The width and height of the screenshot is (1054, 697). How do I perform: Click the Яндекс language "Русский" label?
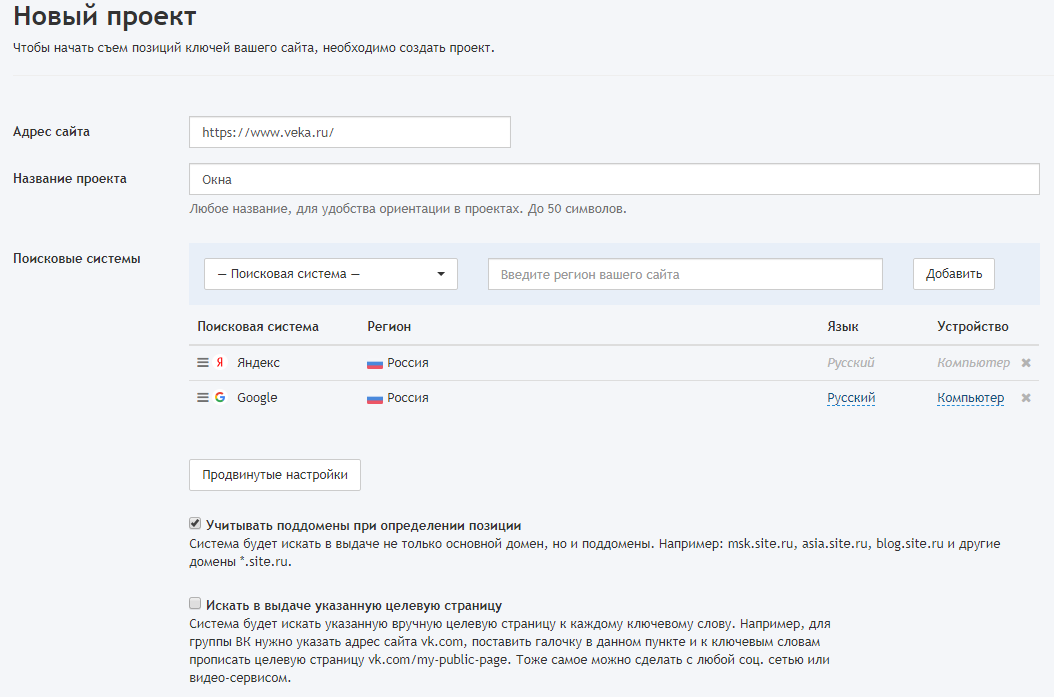point(851,363)
